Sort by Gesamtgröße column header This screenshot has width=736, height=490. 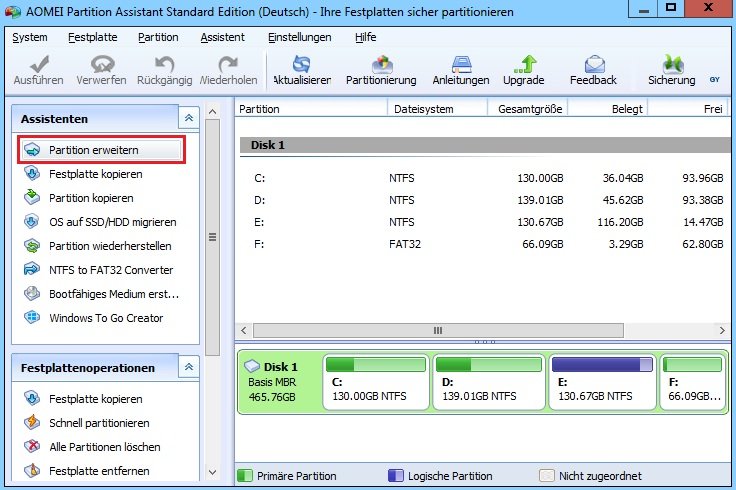click(x=528, y=109)
